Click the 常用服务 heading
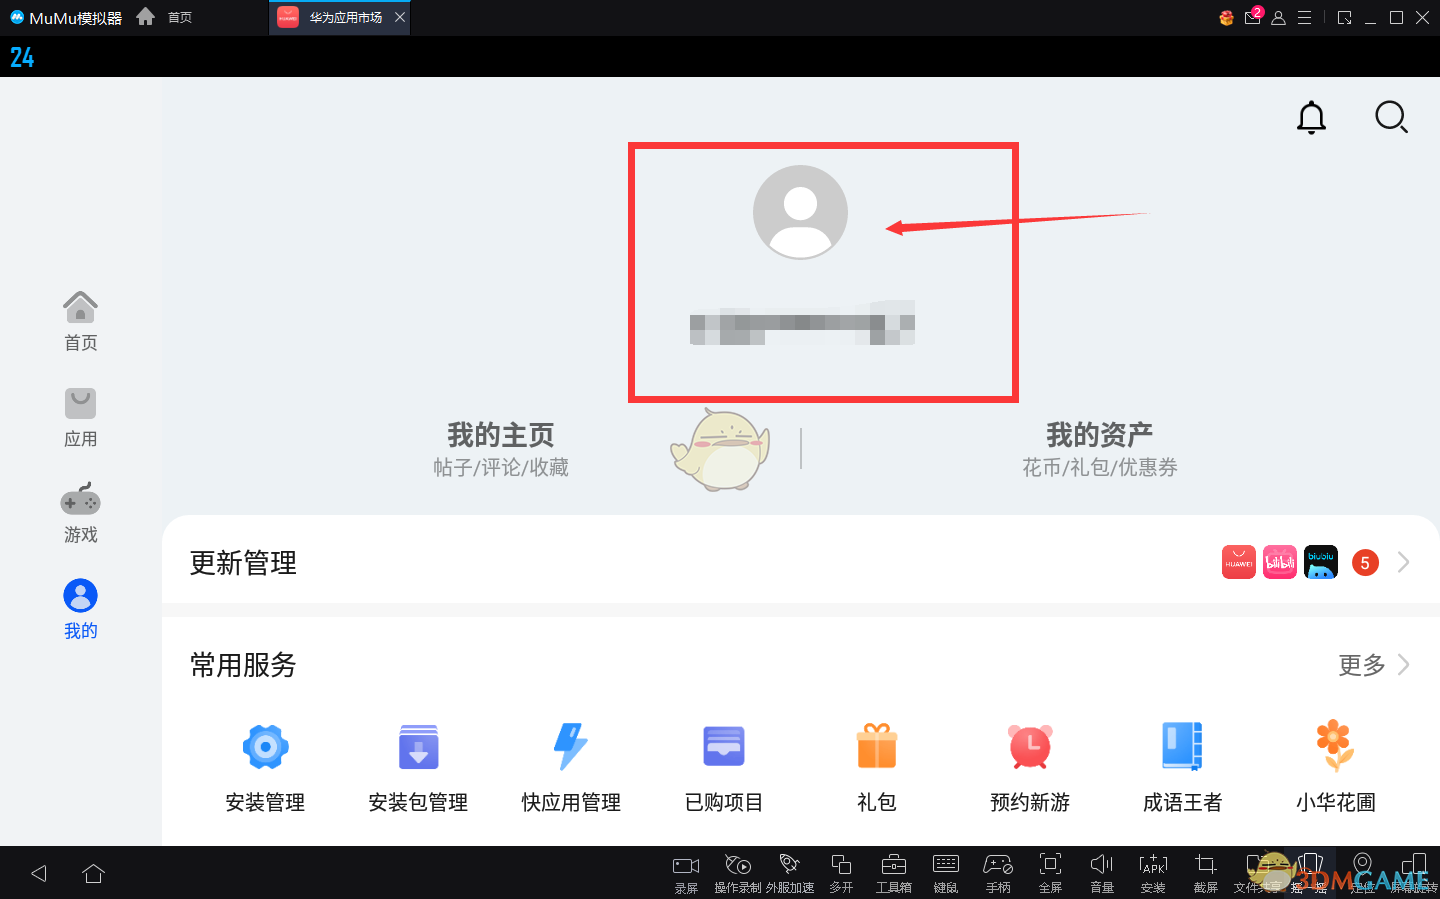Viewport: 1440px width, 899px height. coord(243,665)
